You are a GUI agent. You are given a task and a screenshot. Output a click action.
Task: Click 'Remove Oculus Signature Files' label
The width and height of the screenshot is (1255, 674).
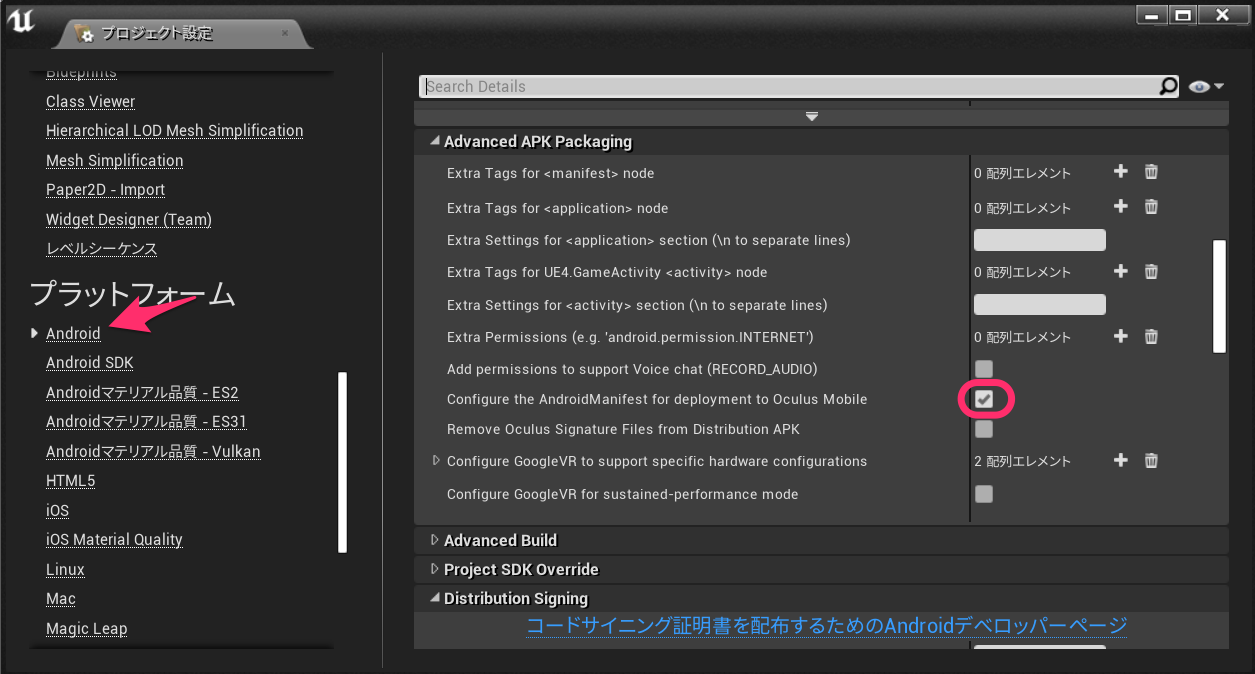(623, 429)
